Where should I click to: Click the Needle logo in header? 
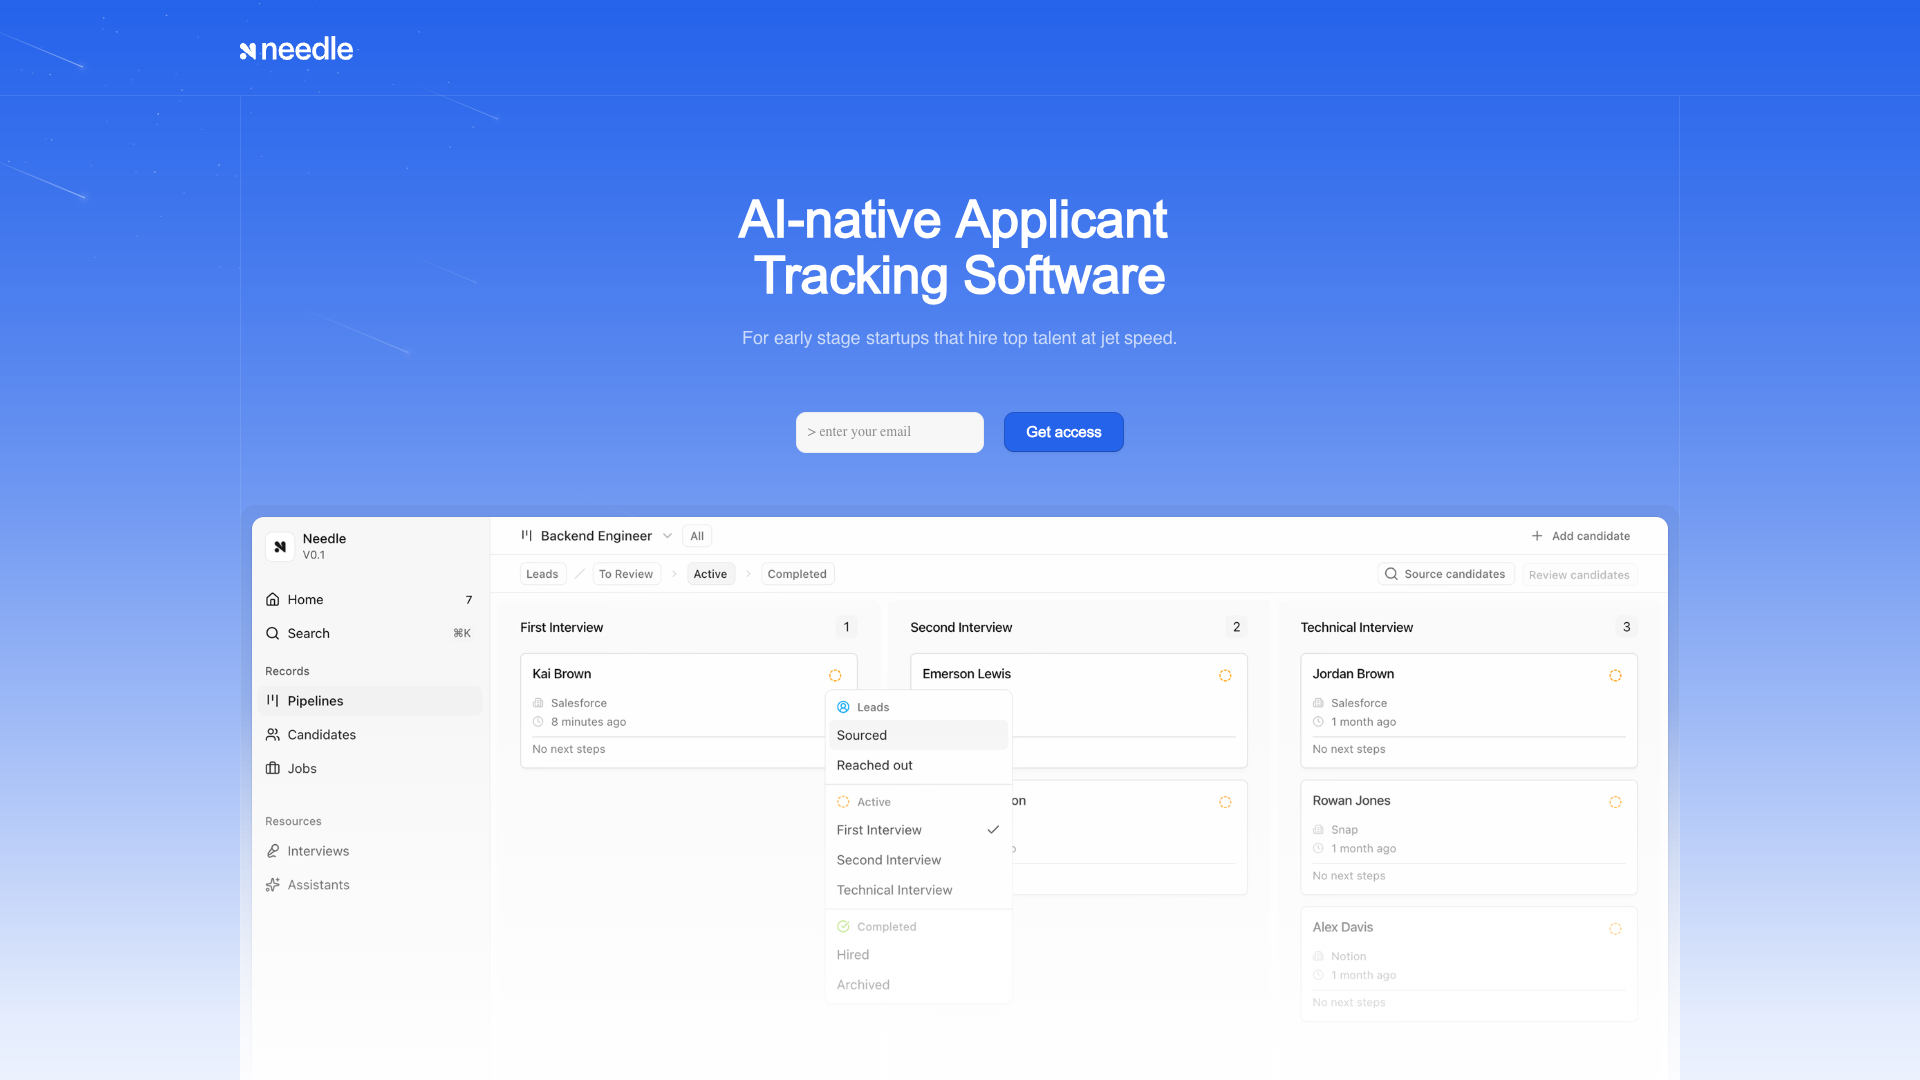[296, 49]
